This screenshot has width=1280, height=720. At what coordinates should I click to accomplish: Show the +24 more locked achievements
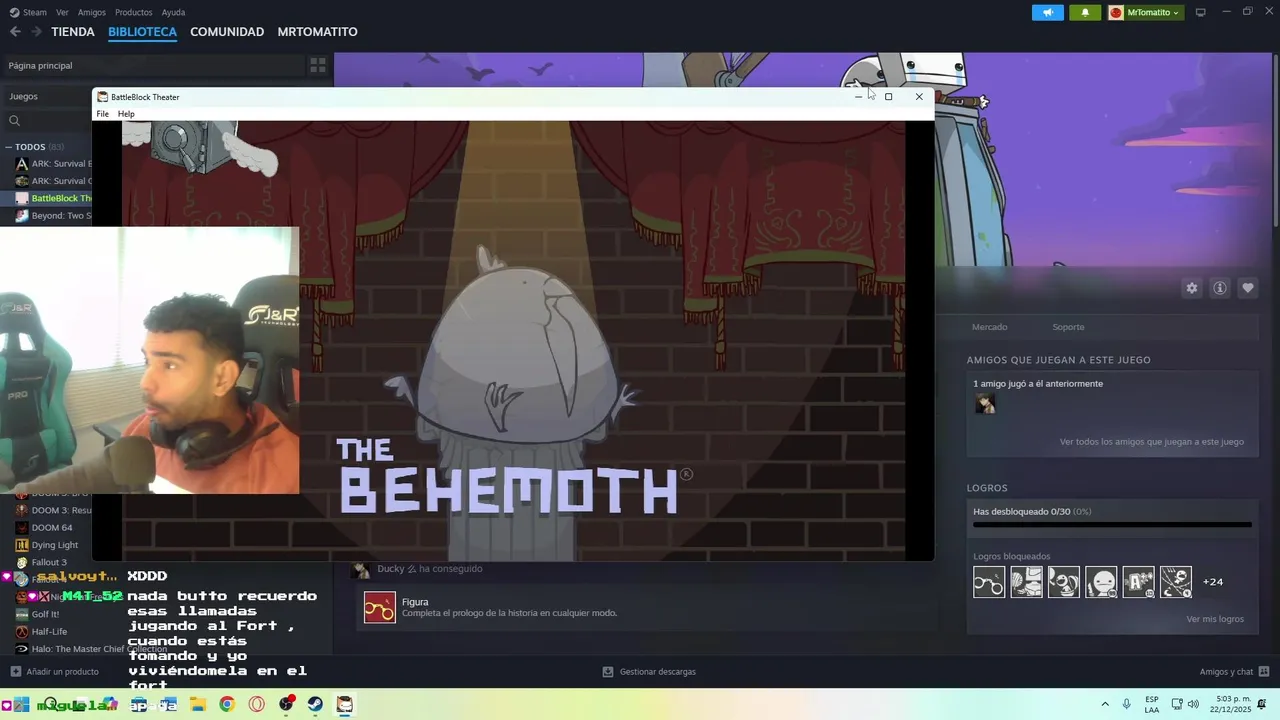click(x=1213, y=582)
